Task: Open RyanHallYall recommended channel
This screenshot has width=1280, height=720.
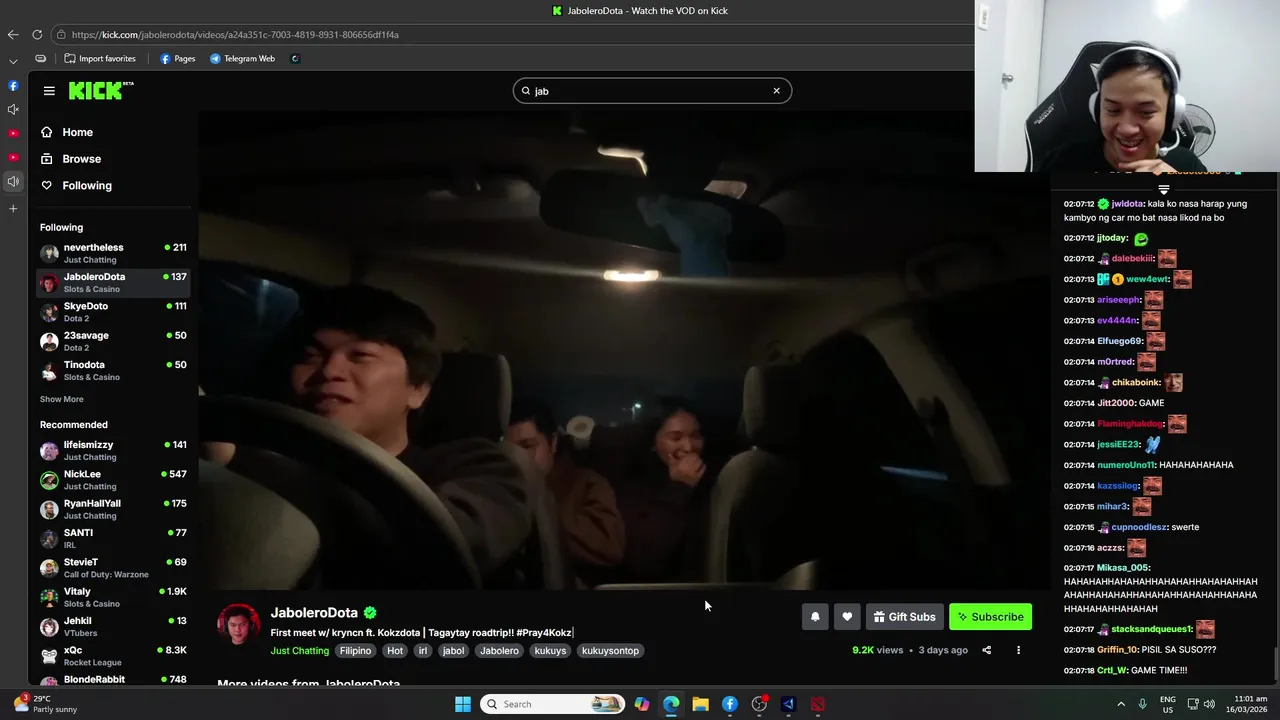Action: click(x=113, y=509)
